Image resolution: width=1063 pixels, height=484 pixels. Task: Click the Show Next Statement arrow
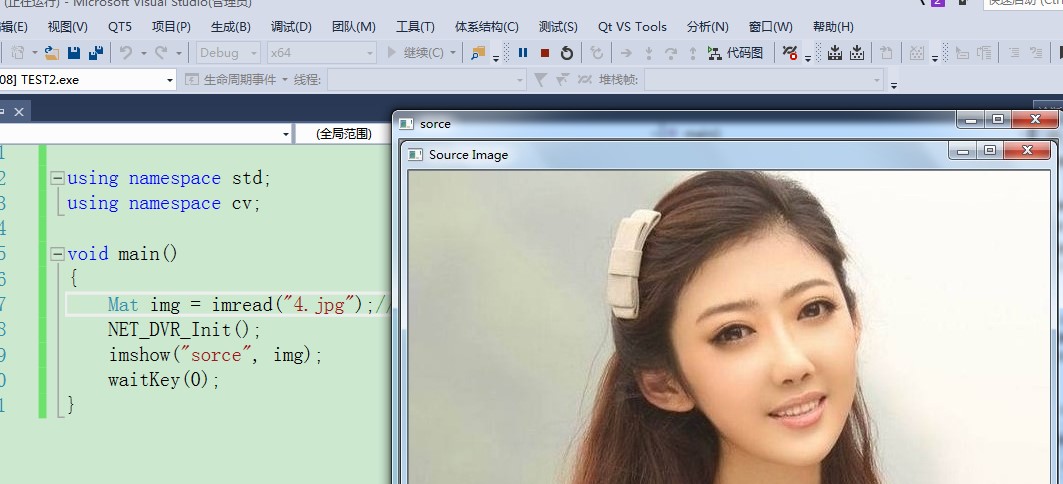(x=626, y=53)
